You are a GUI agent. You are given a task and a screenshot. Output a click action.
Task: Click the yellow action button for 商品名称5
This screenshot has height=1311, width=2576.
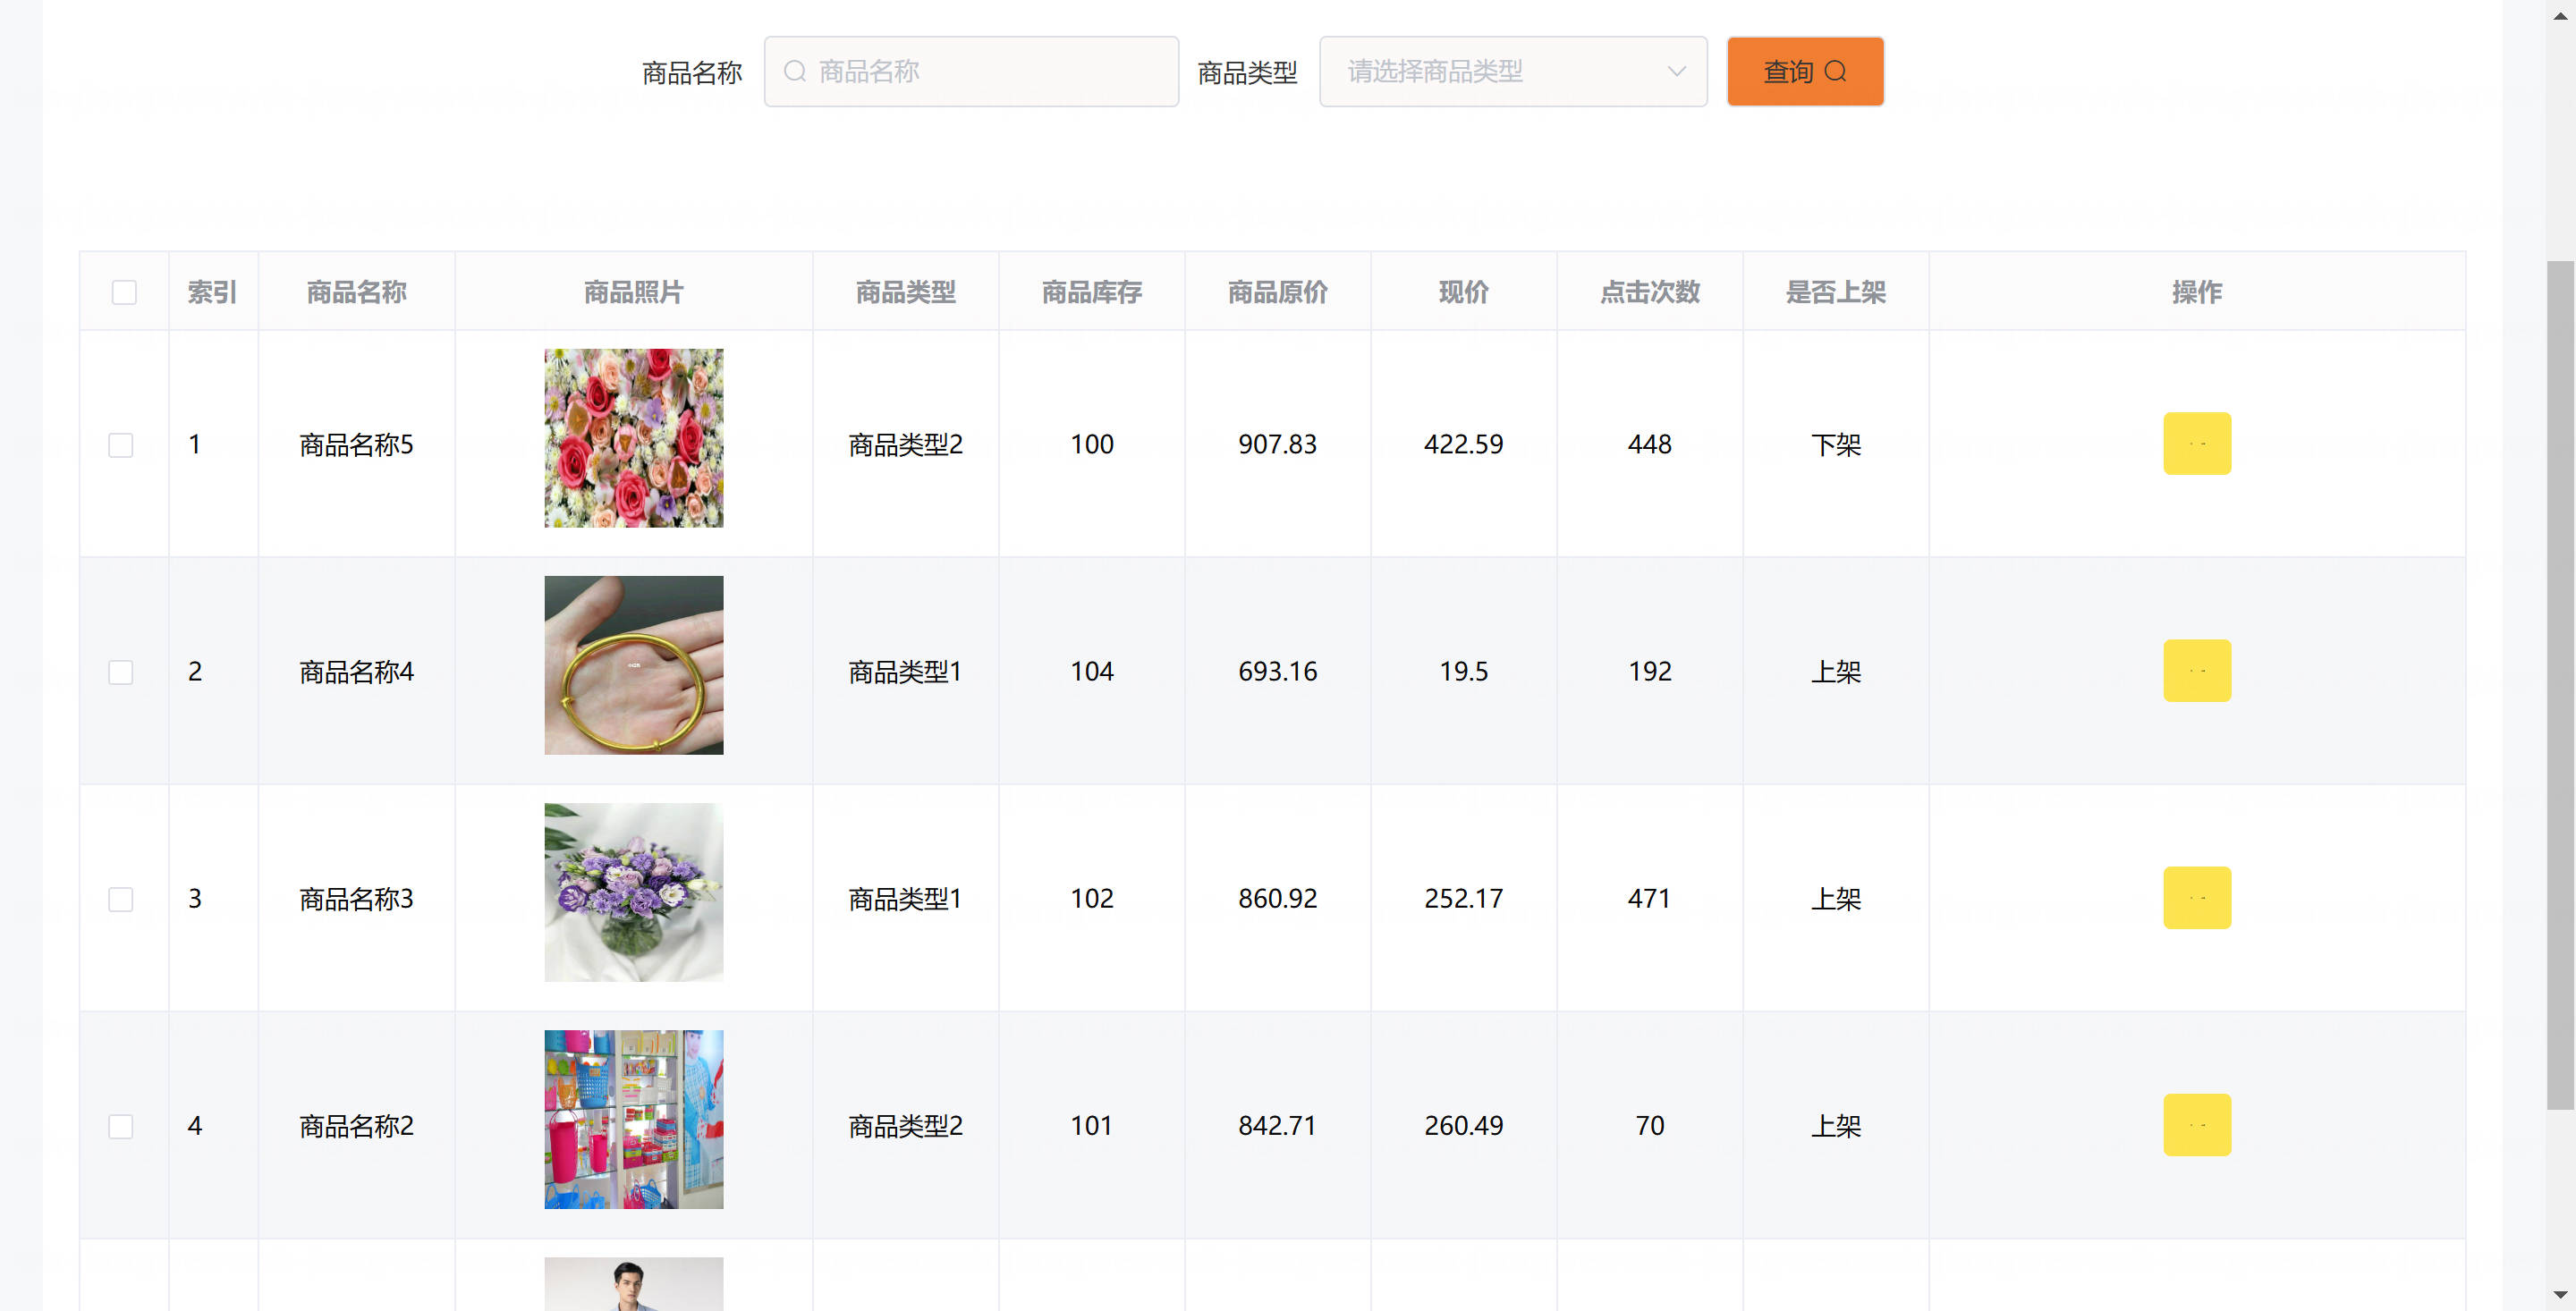(2197, 443)
